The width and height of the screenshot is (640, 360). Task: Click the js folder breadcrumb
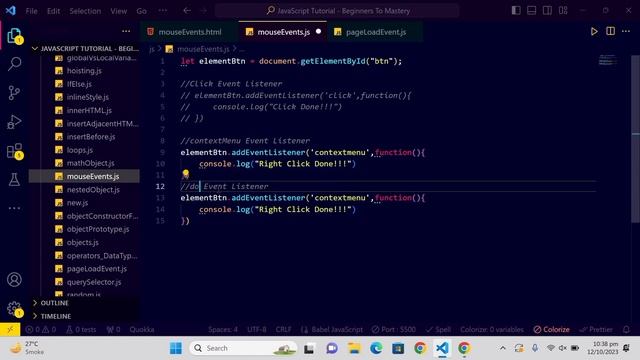coord(152,49)
